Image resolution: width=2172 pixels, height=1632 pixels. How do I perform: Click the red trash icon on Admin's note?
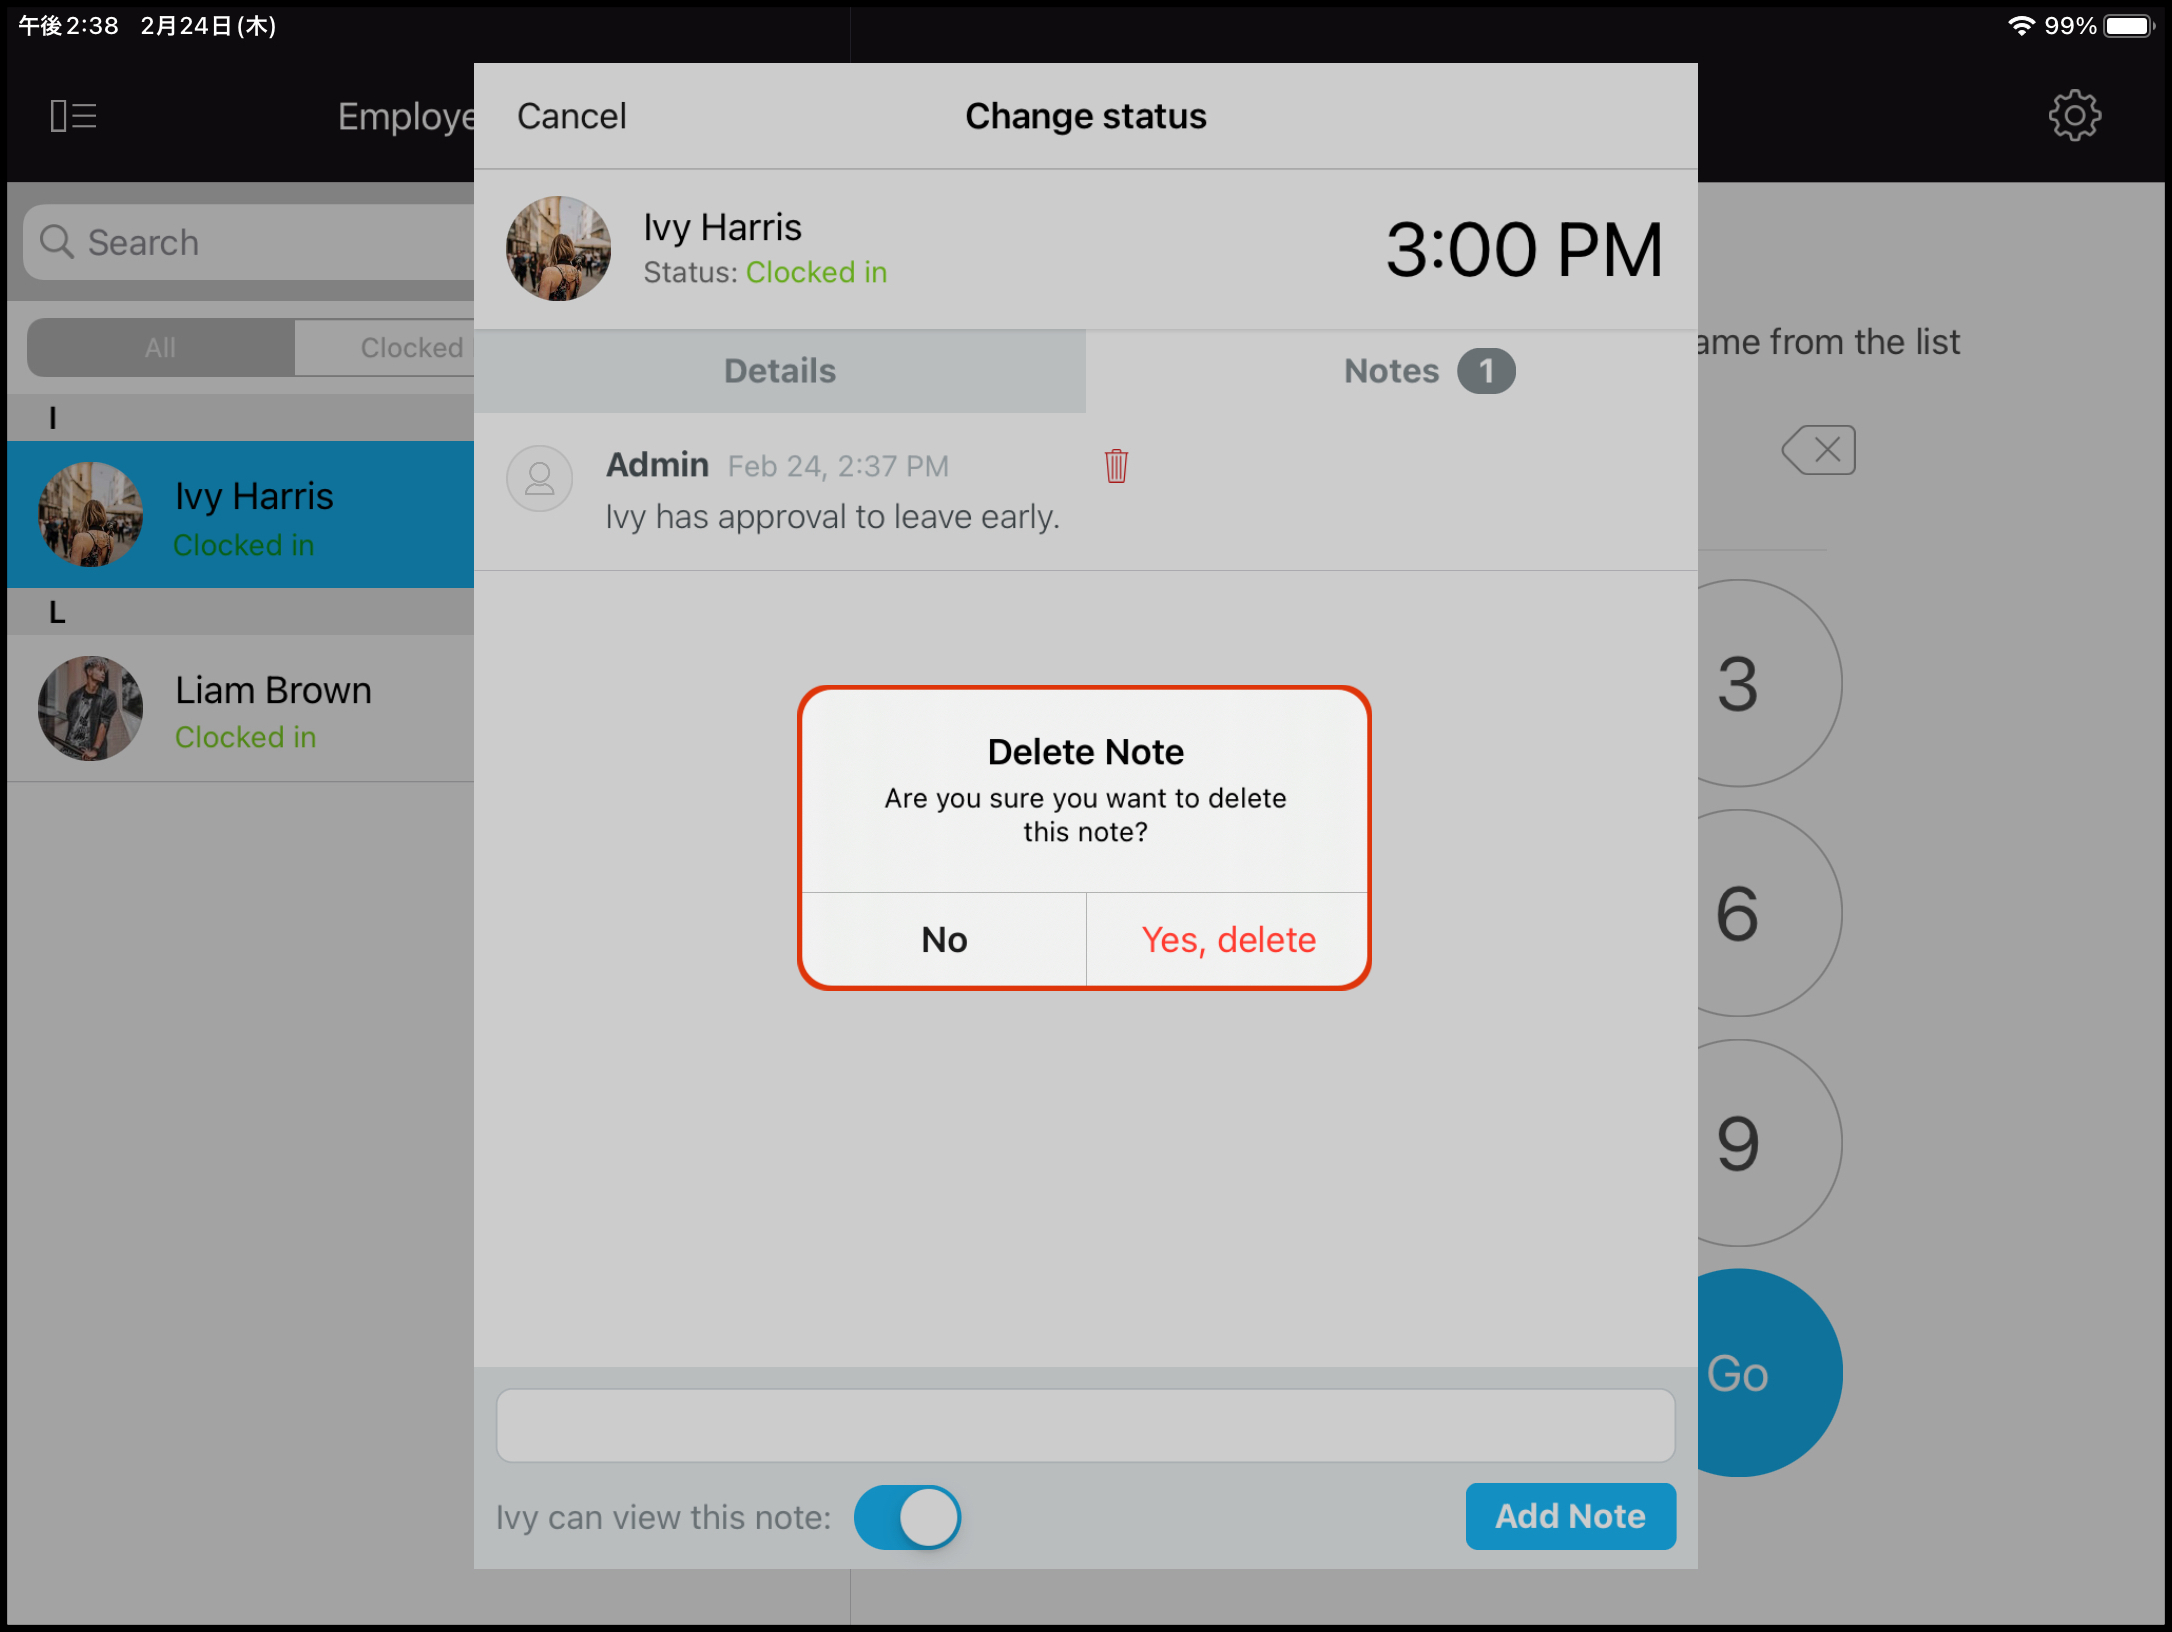pos(1116,466)
